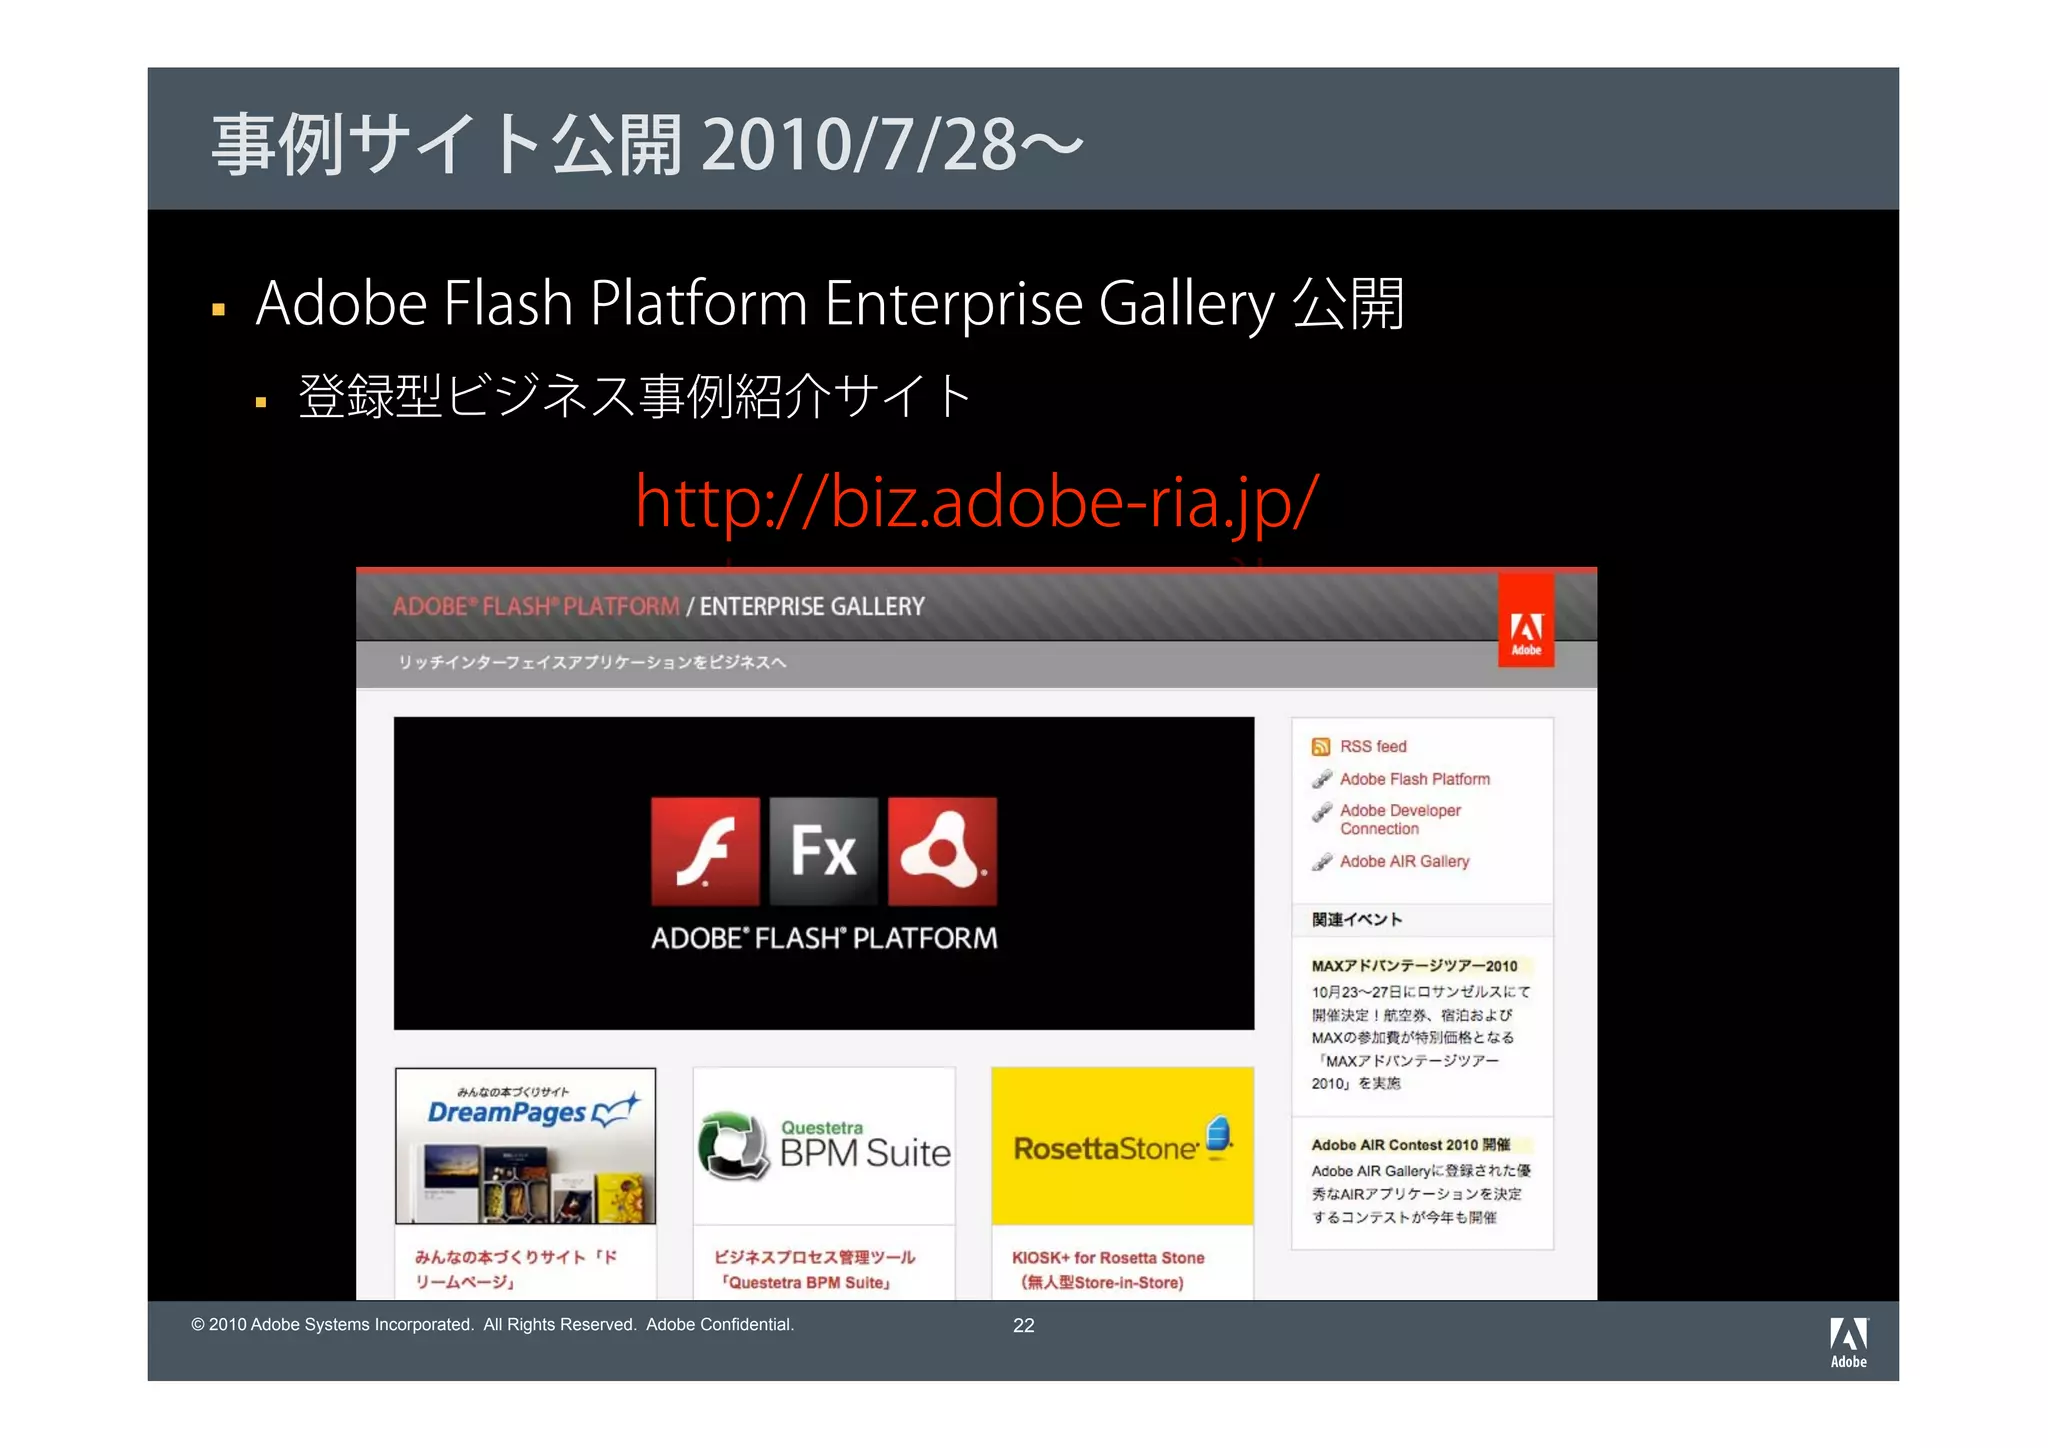Click the RSS feed orange icon
This screenshot has height=1448, width=2048.
1320,747
